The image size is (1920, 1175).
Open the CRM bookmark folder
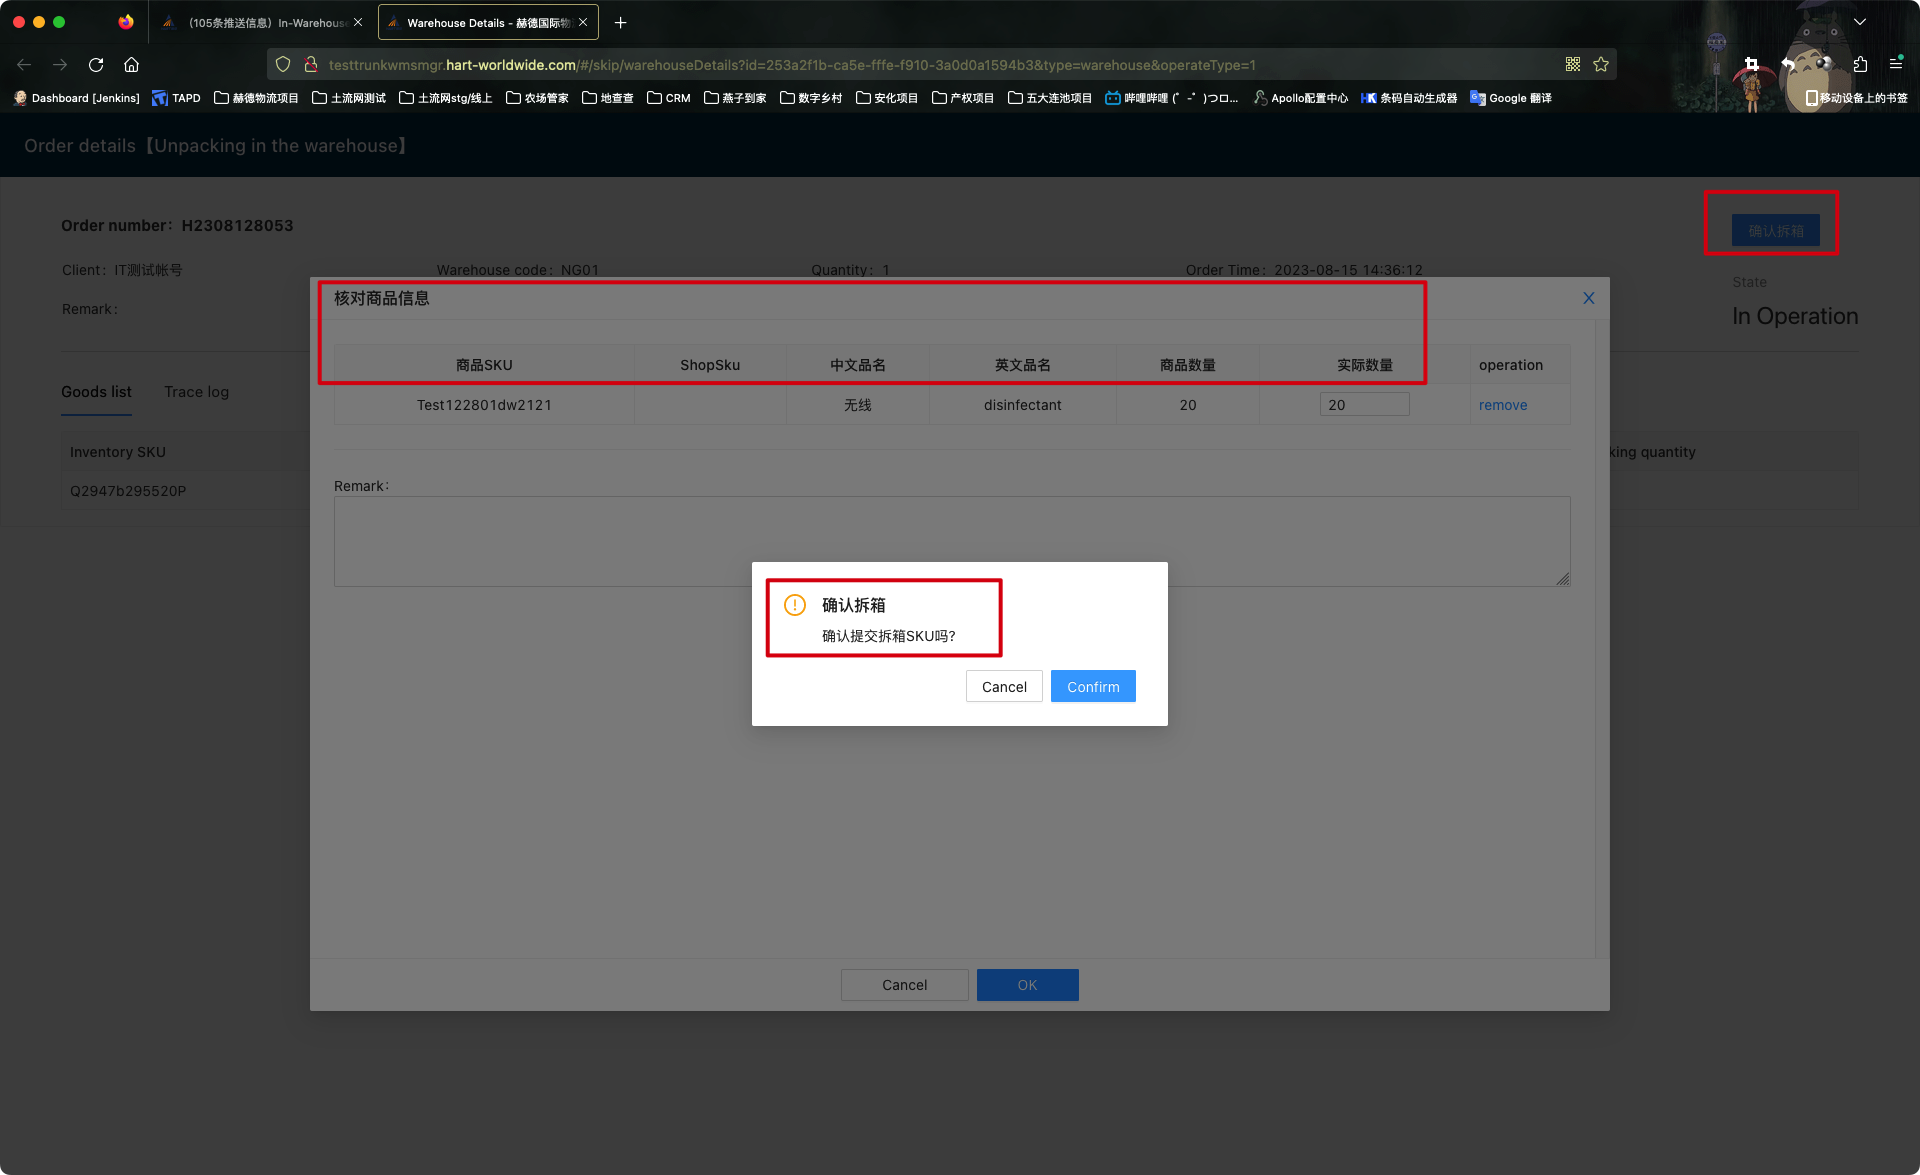(668, 98)
